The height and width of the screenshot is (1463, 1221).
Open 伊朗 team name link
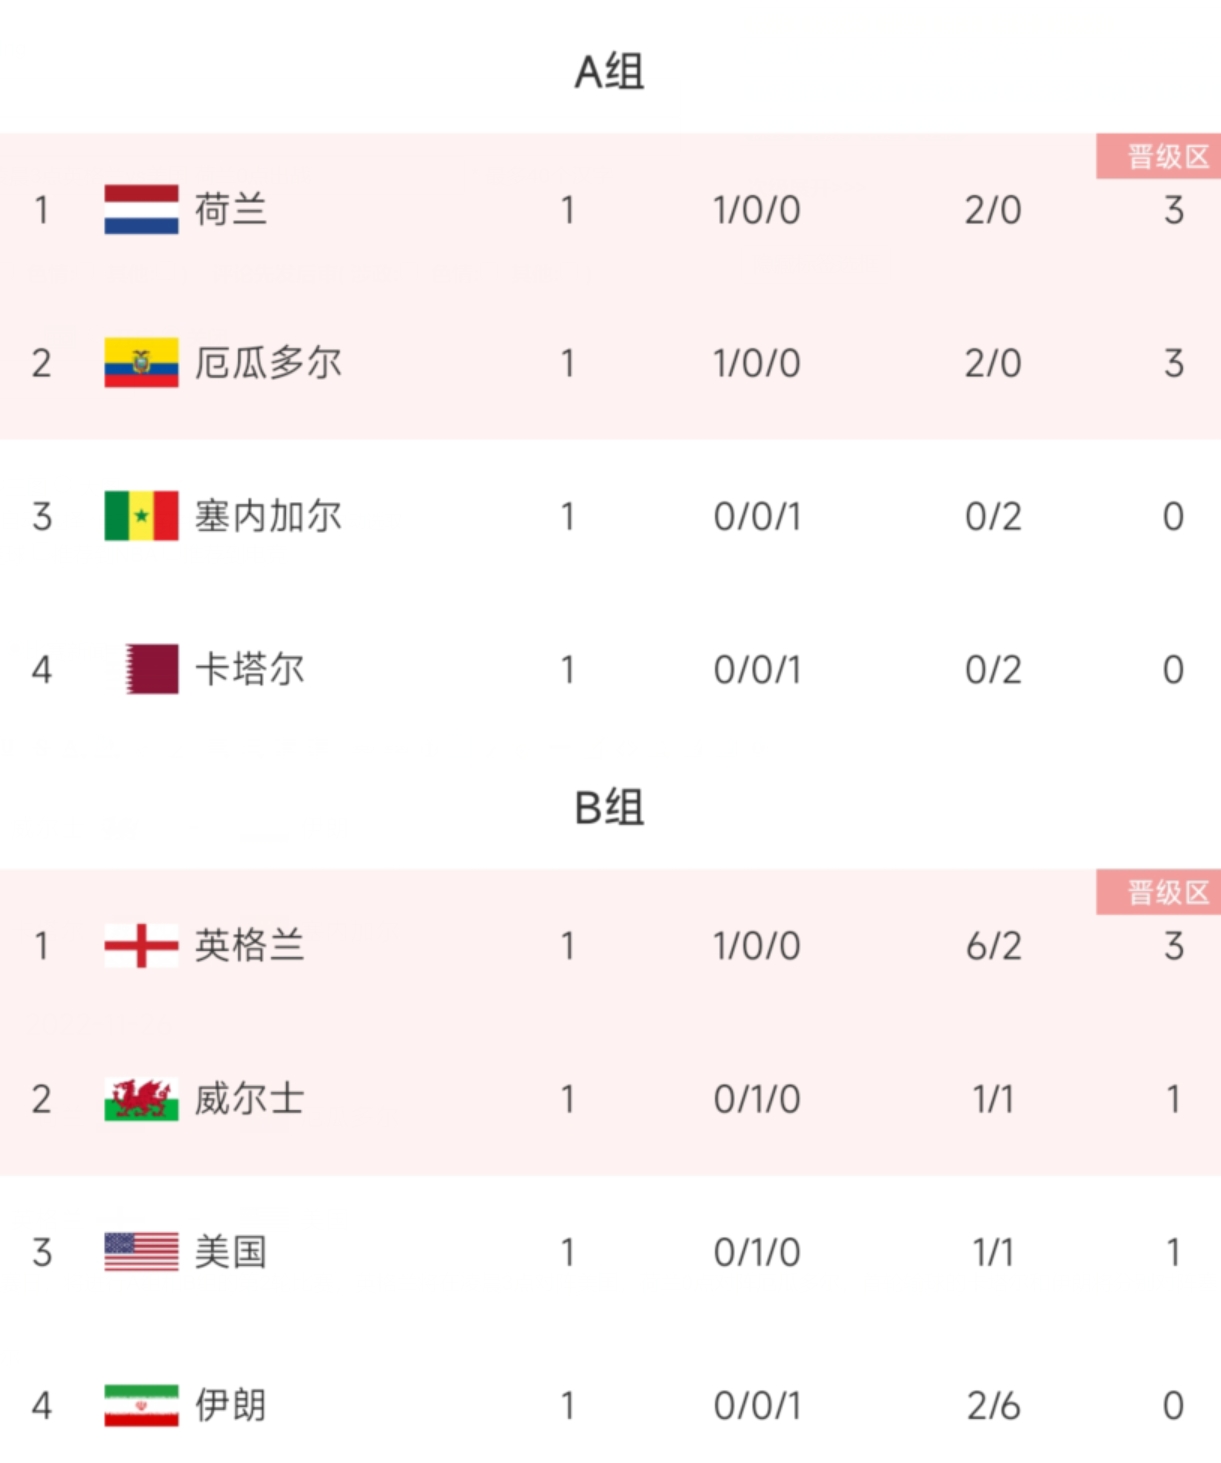pyautogui.click(x=231, y=1405)
